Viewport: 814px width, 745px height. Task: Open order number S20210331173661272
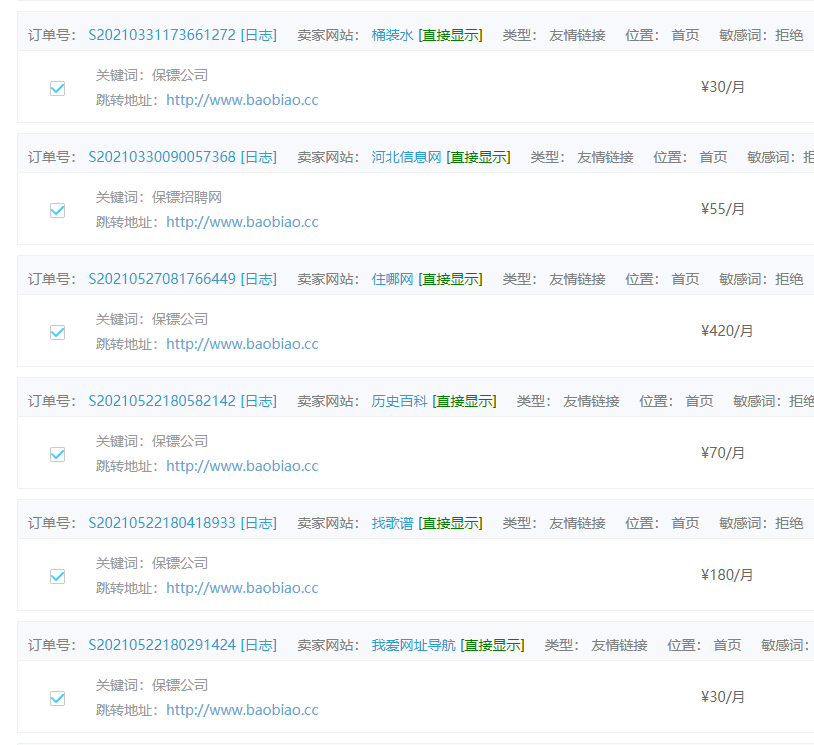162,35
